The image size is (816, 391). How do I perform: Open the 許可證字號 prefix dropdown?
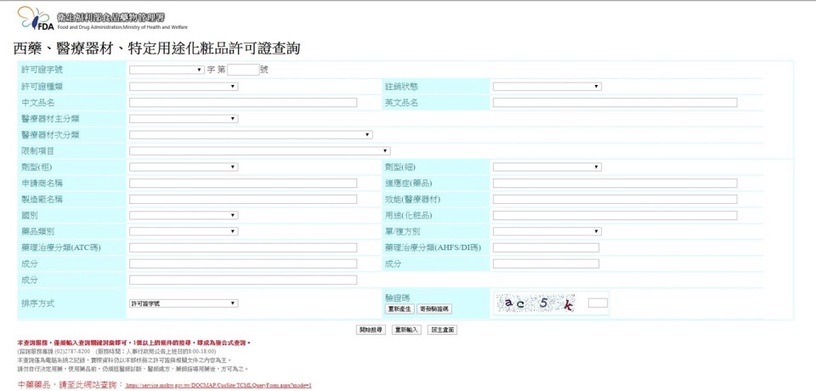pyautogui.click(x=167, y=70)
